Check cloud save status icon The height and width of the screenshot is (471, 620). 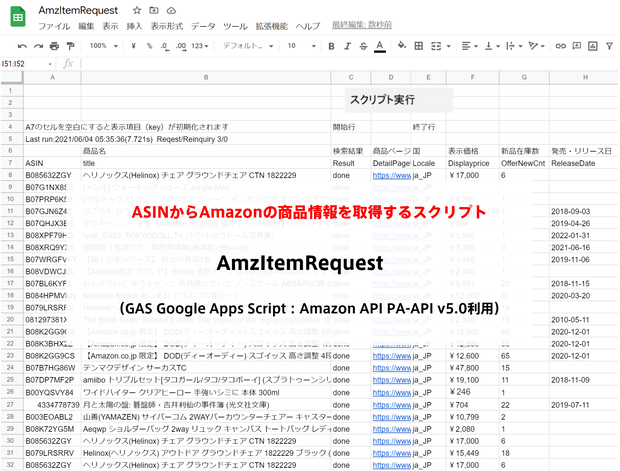coord(171,10)
